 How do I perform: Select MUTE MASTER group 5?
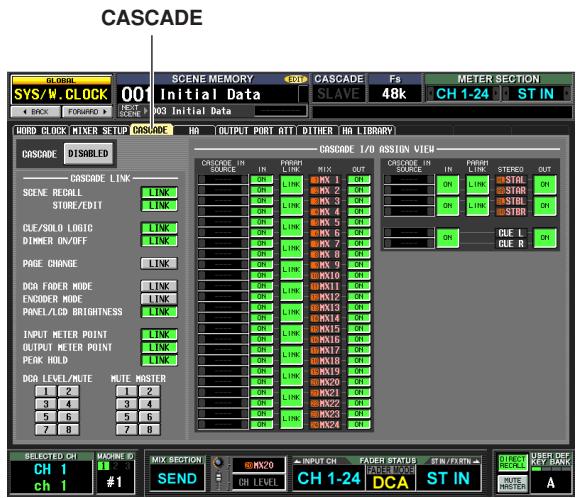(127, 417)
